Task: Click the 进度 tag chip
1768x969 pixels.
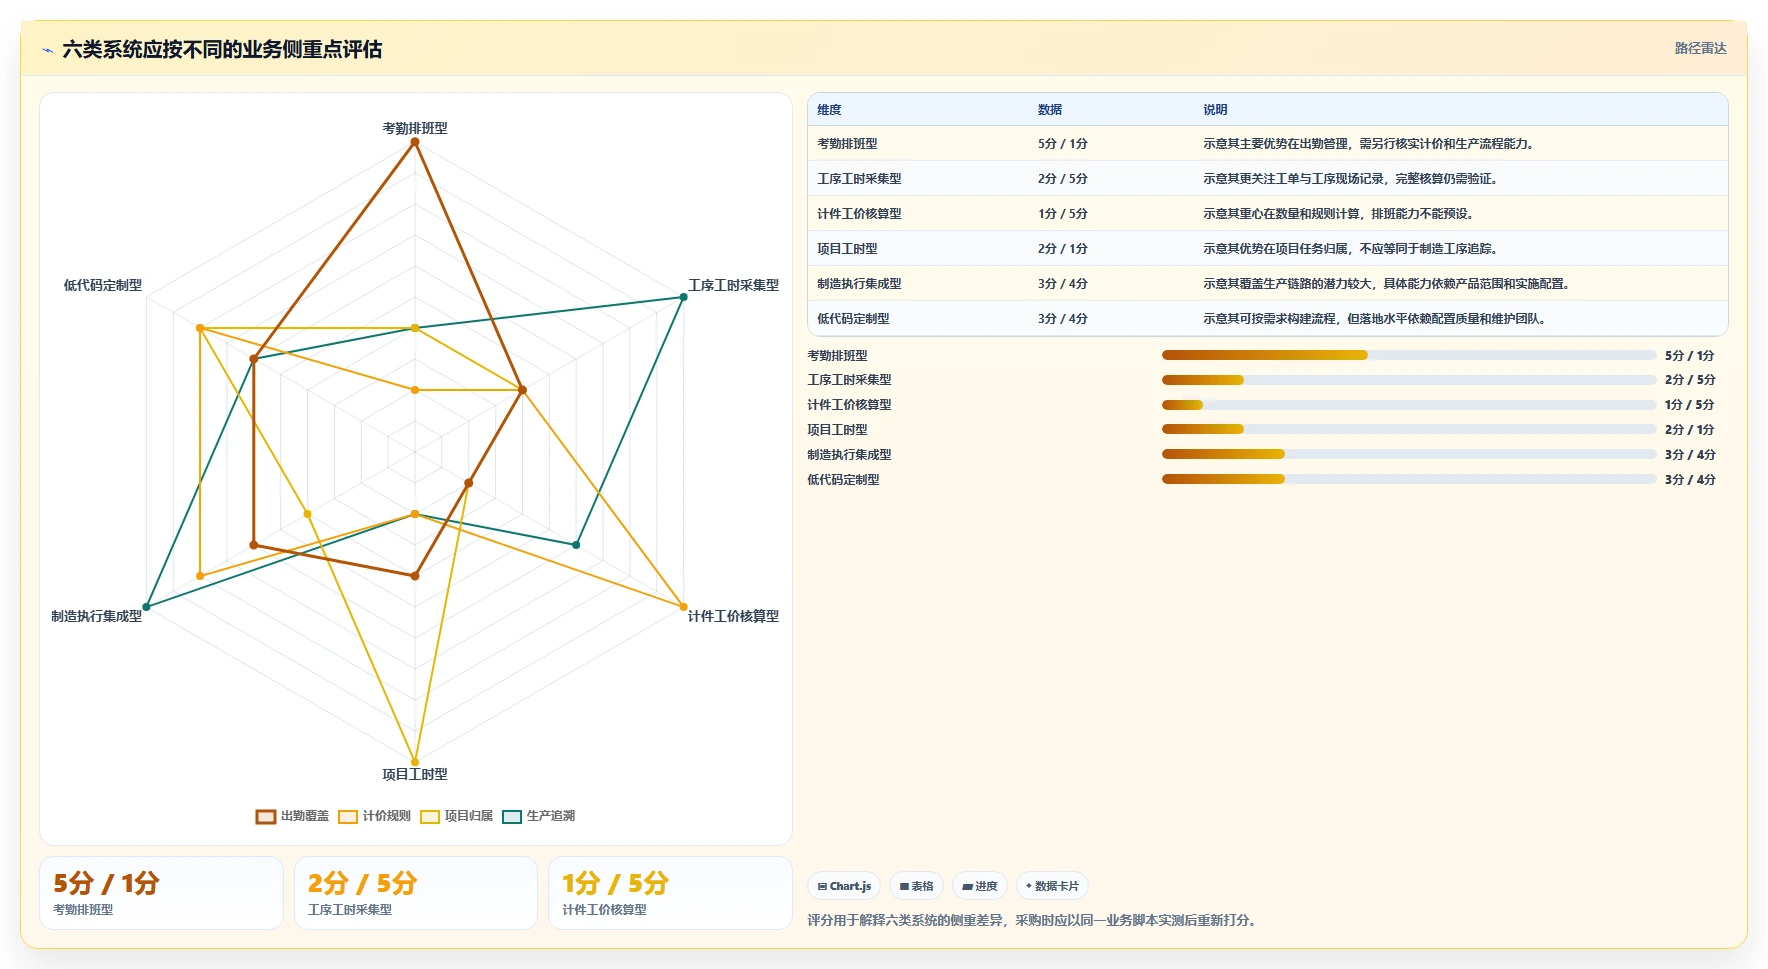Action: (980, 886)
